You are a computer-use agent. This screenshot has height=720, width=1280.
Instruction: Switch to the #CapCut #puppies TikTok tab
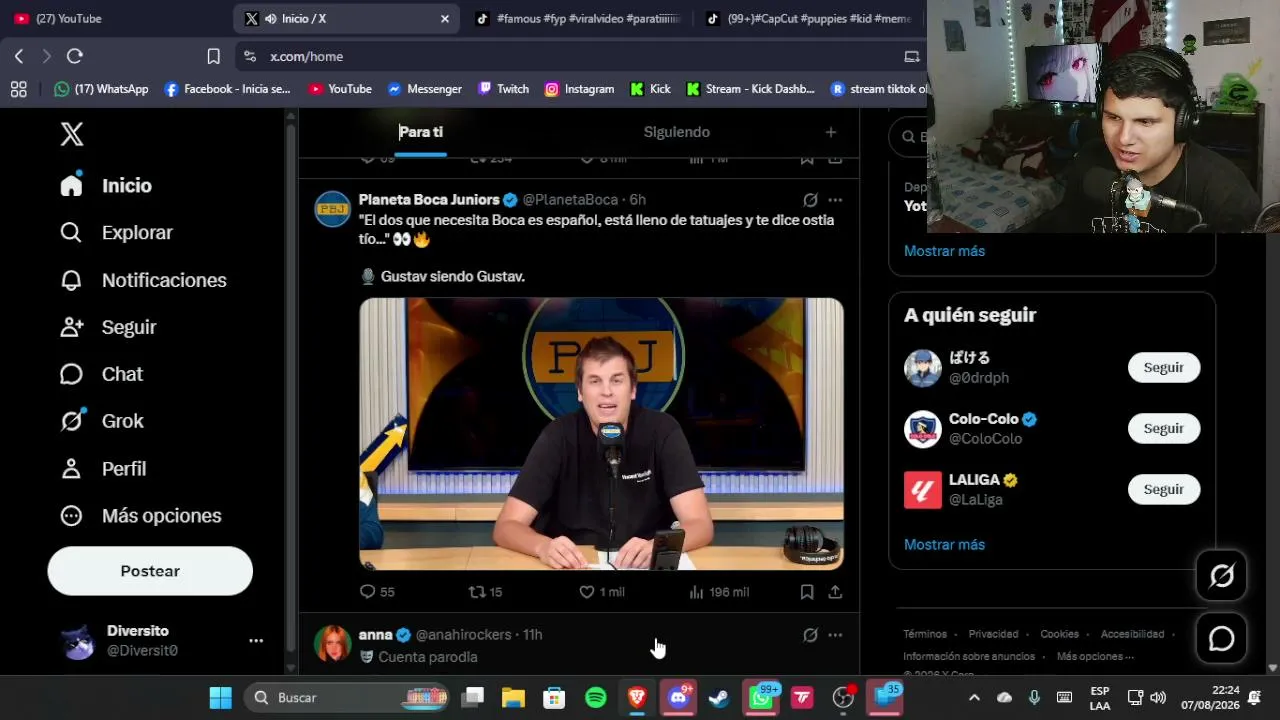pyautogui.click(x=810, y=19)
